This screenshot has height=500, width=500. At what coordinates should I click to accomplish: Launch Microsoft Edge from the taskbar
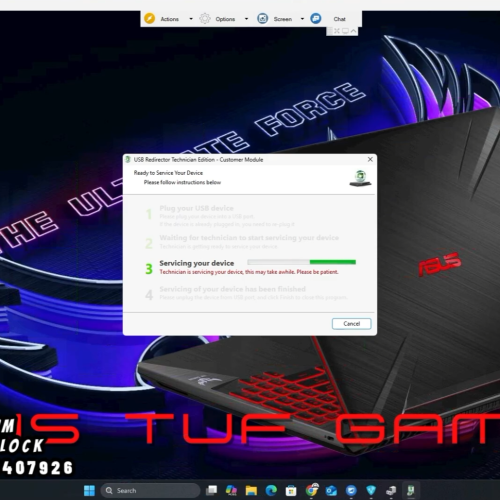click(271, 490)
